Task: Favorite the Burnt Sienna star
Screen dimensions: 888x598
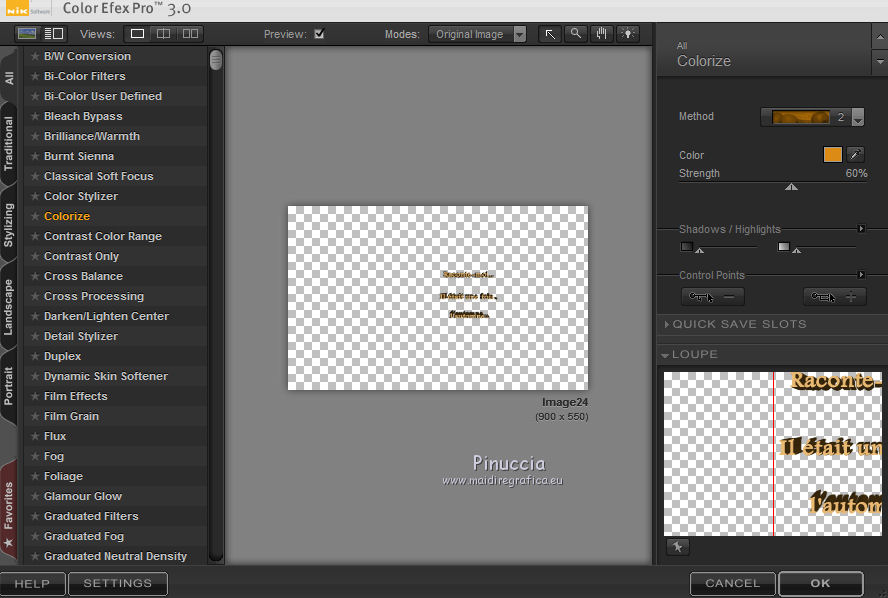Action: [35, 156]
